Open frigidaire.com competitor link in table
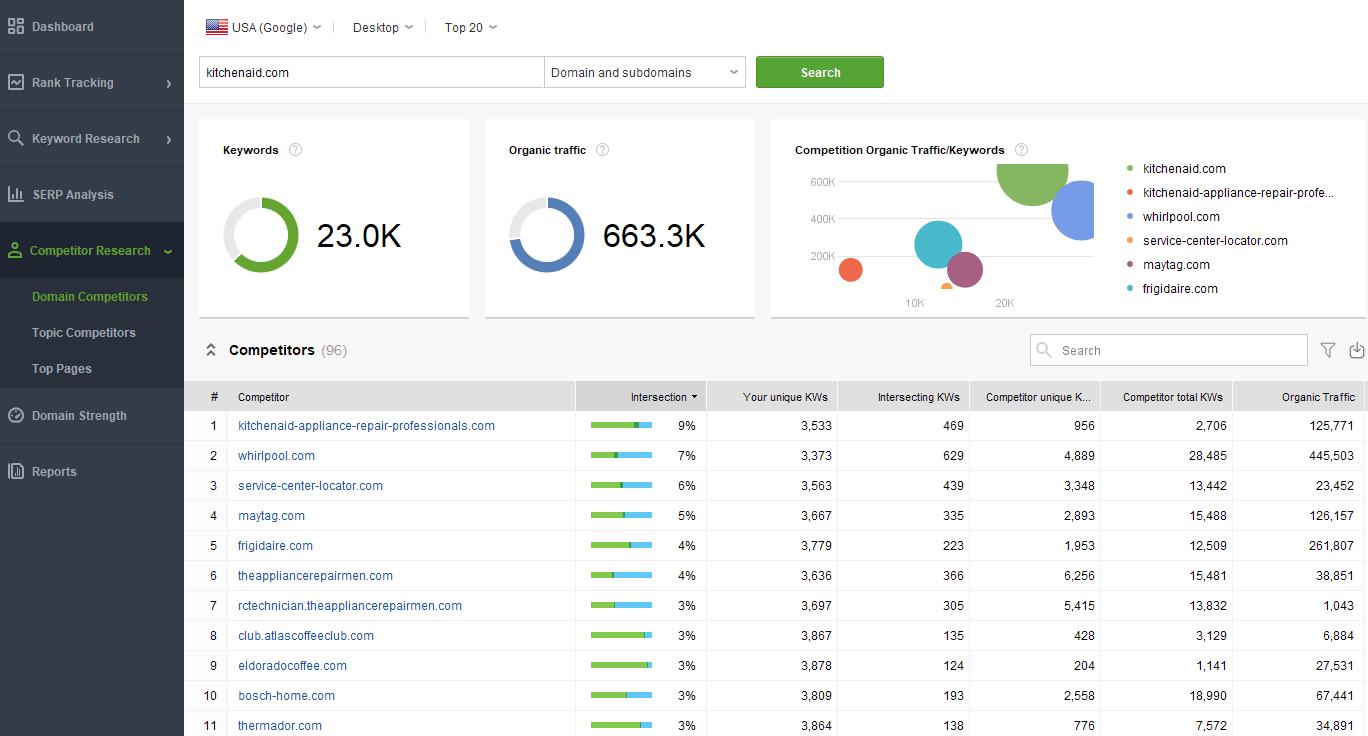 click(276, 546)
